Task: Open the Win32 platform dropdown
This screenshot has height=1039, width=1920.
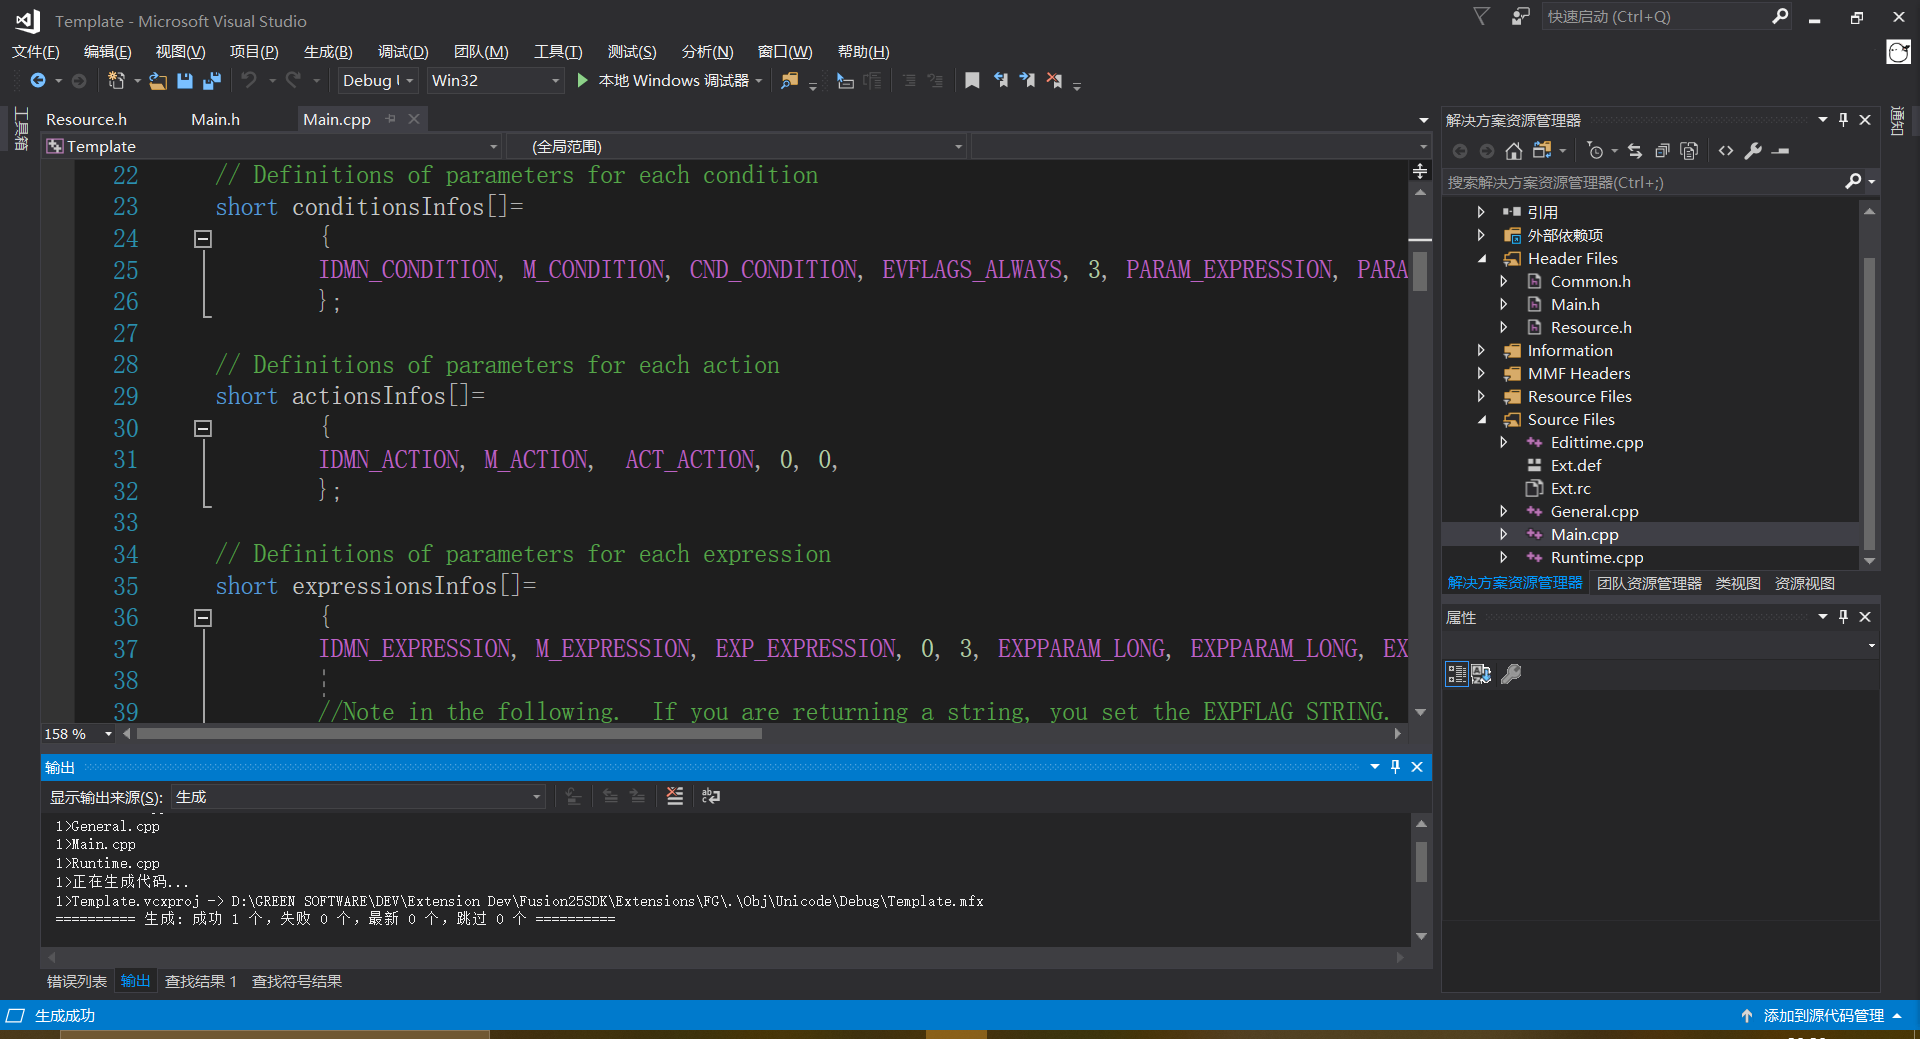Action: click(x=495, y=81)
